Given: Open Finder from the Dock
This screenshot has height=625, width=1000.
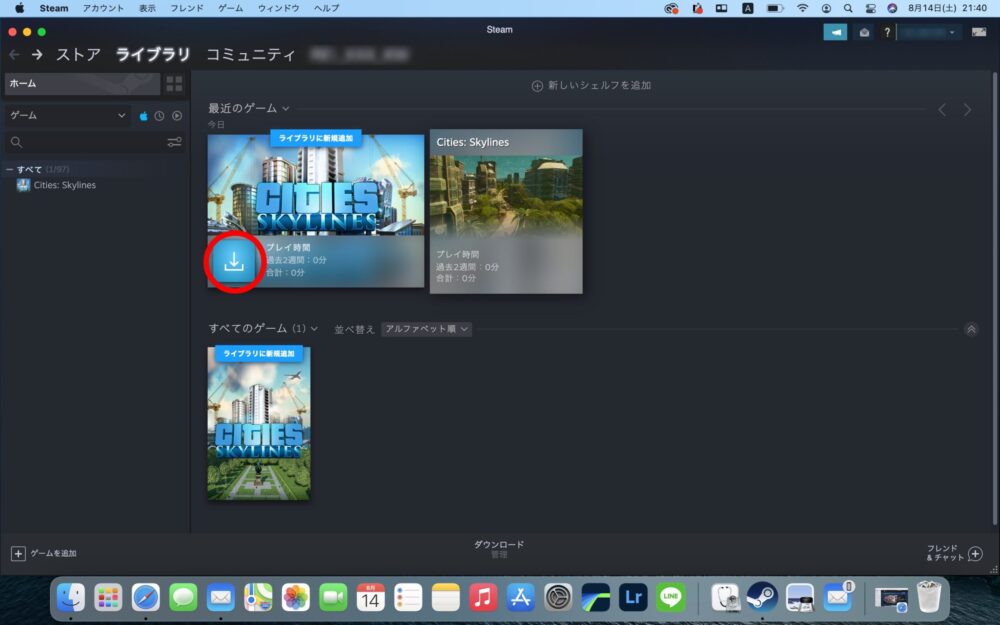Looking at the screenshot, I should pos(71,598).
